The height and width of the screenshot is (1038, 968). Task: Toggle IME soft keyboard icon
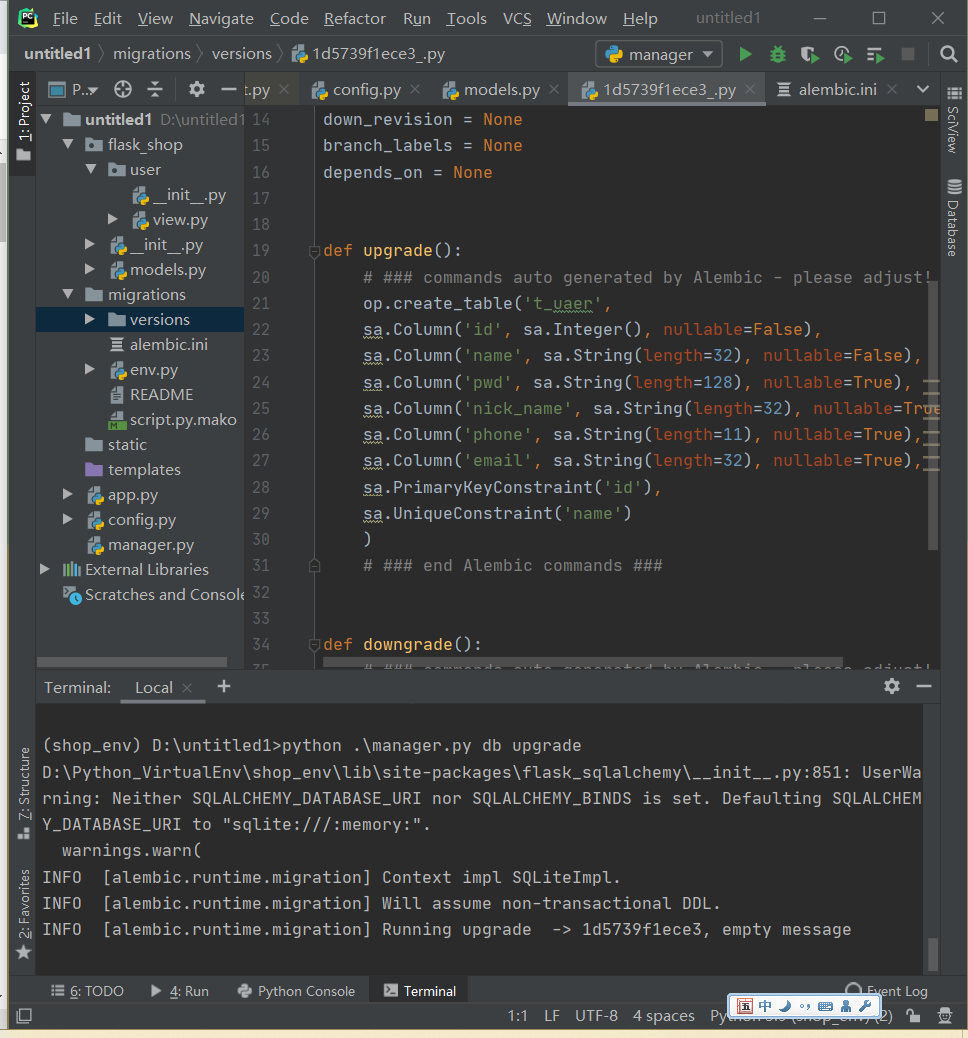coord(825,1006)
